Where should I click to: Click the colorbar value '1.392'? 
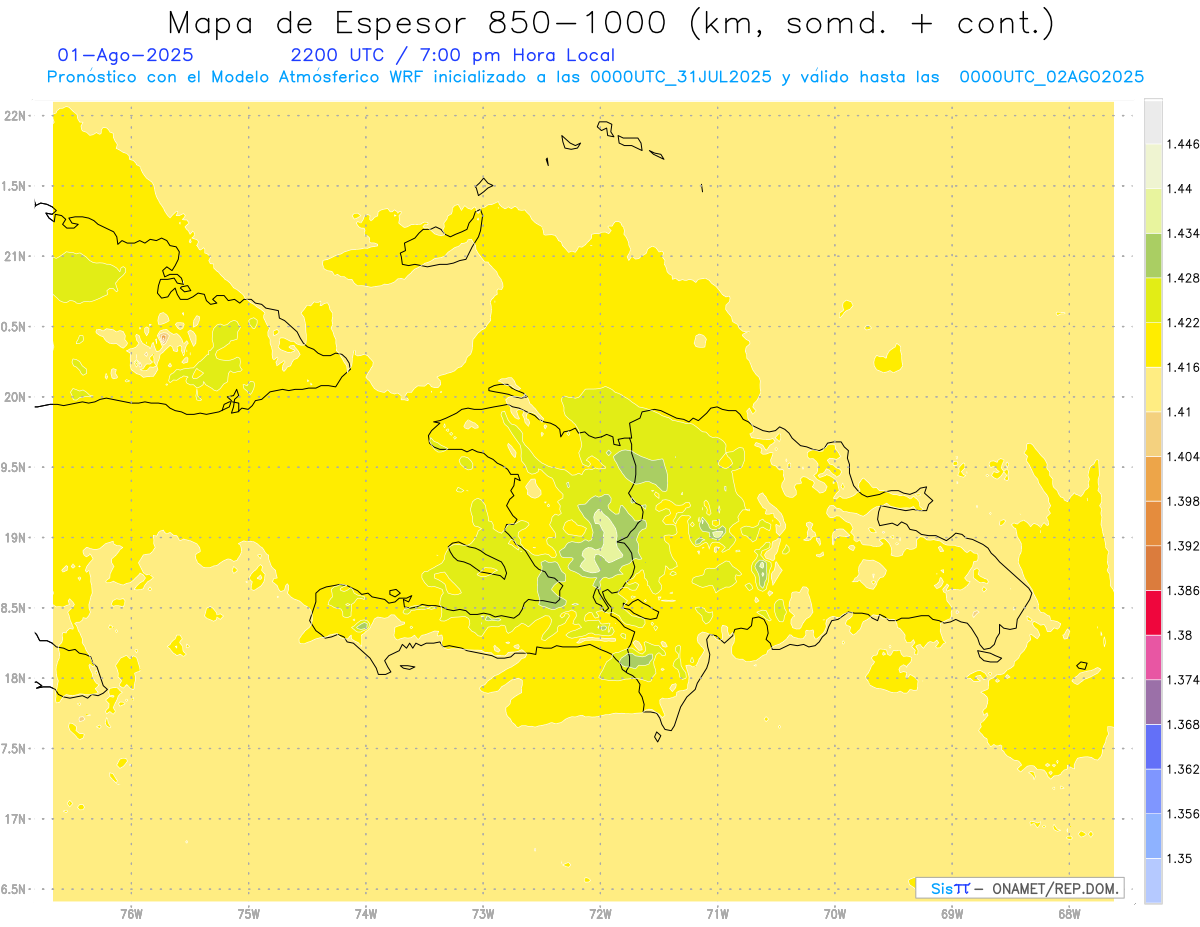1184,546
